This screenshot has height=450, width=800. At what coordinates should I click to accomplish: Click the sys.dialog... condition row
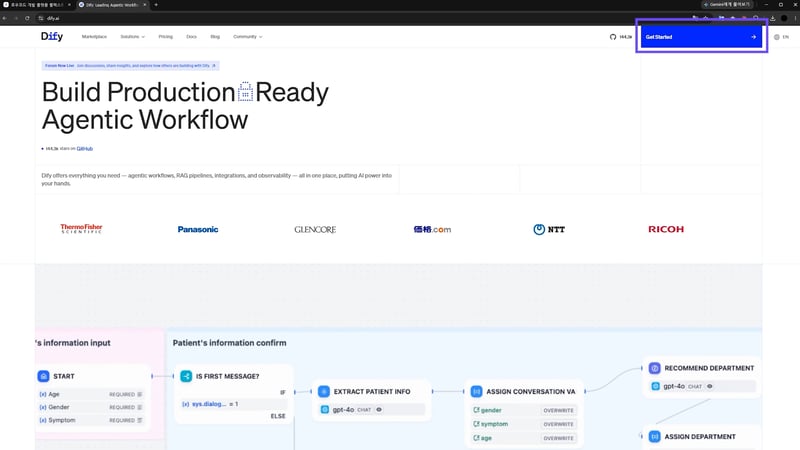pyautogui.click(x=234, y=404)
